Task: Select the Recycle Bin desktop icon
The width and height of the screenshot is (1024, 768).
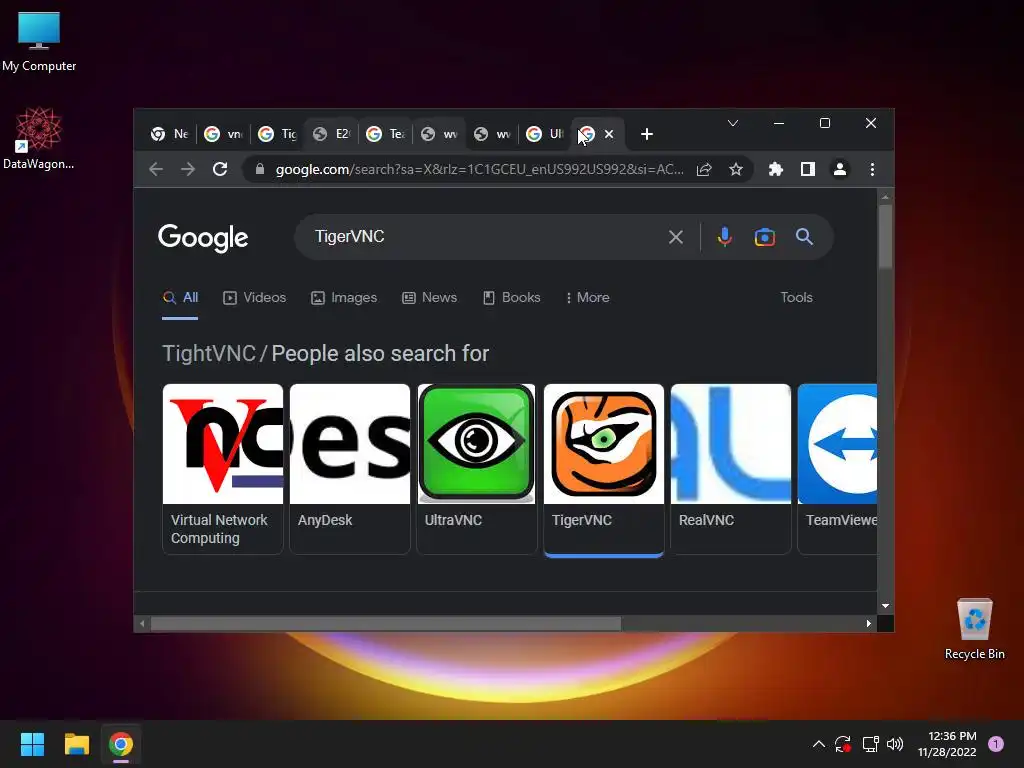Action: point(974,629)
